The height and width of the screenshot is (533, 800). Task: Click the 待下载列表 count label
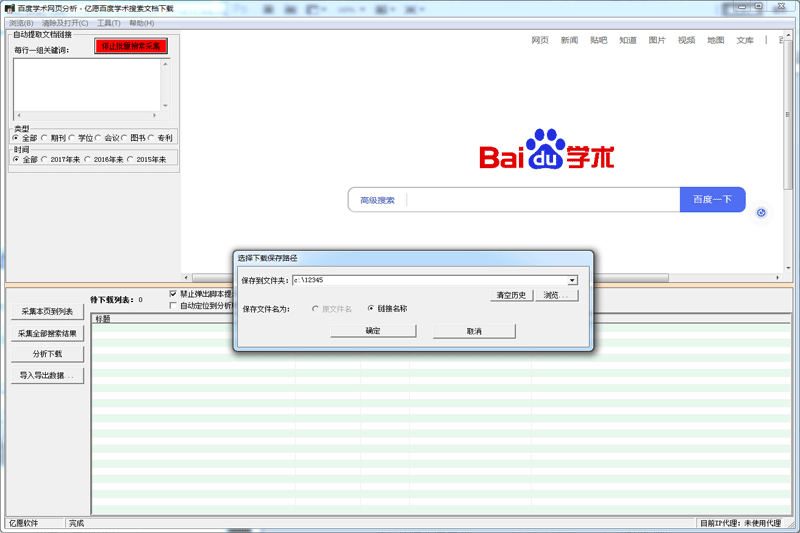pos(116,300)
